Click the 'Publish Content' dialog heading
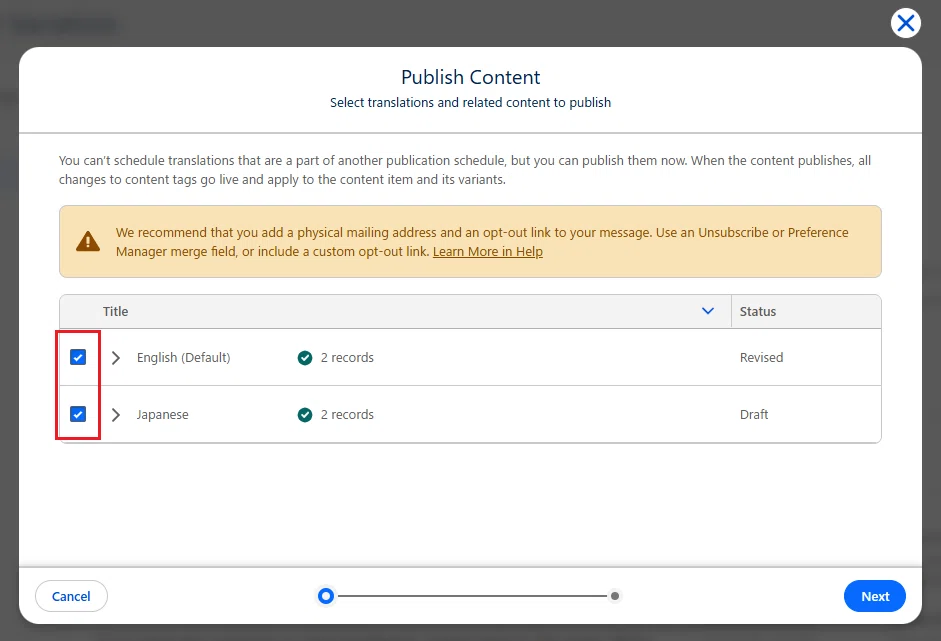The image size is (941, 641). point(470,77)
